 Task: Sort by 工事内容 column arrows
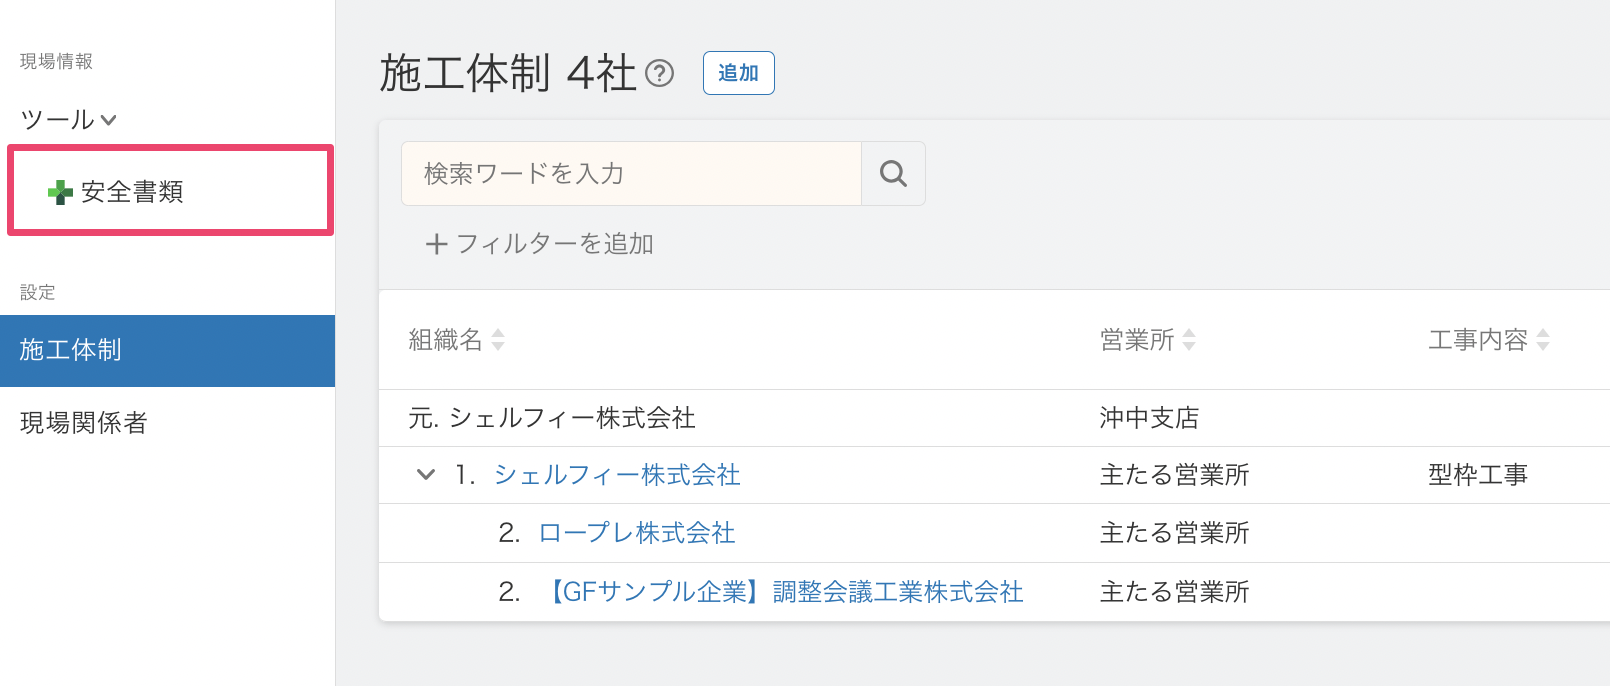click(1543, 340)
